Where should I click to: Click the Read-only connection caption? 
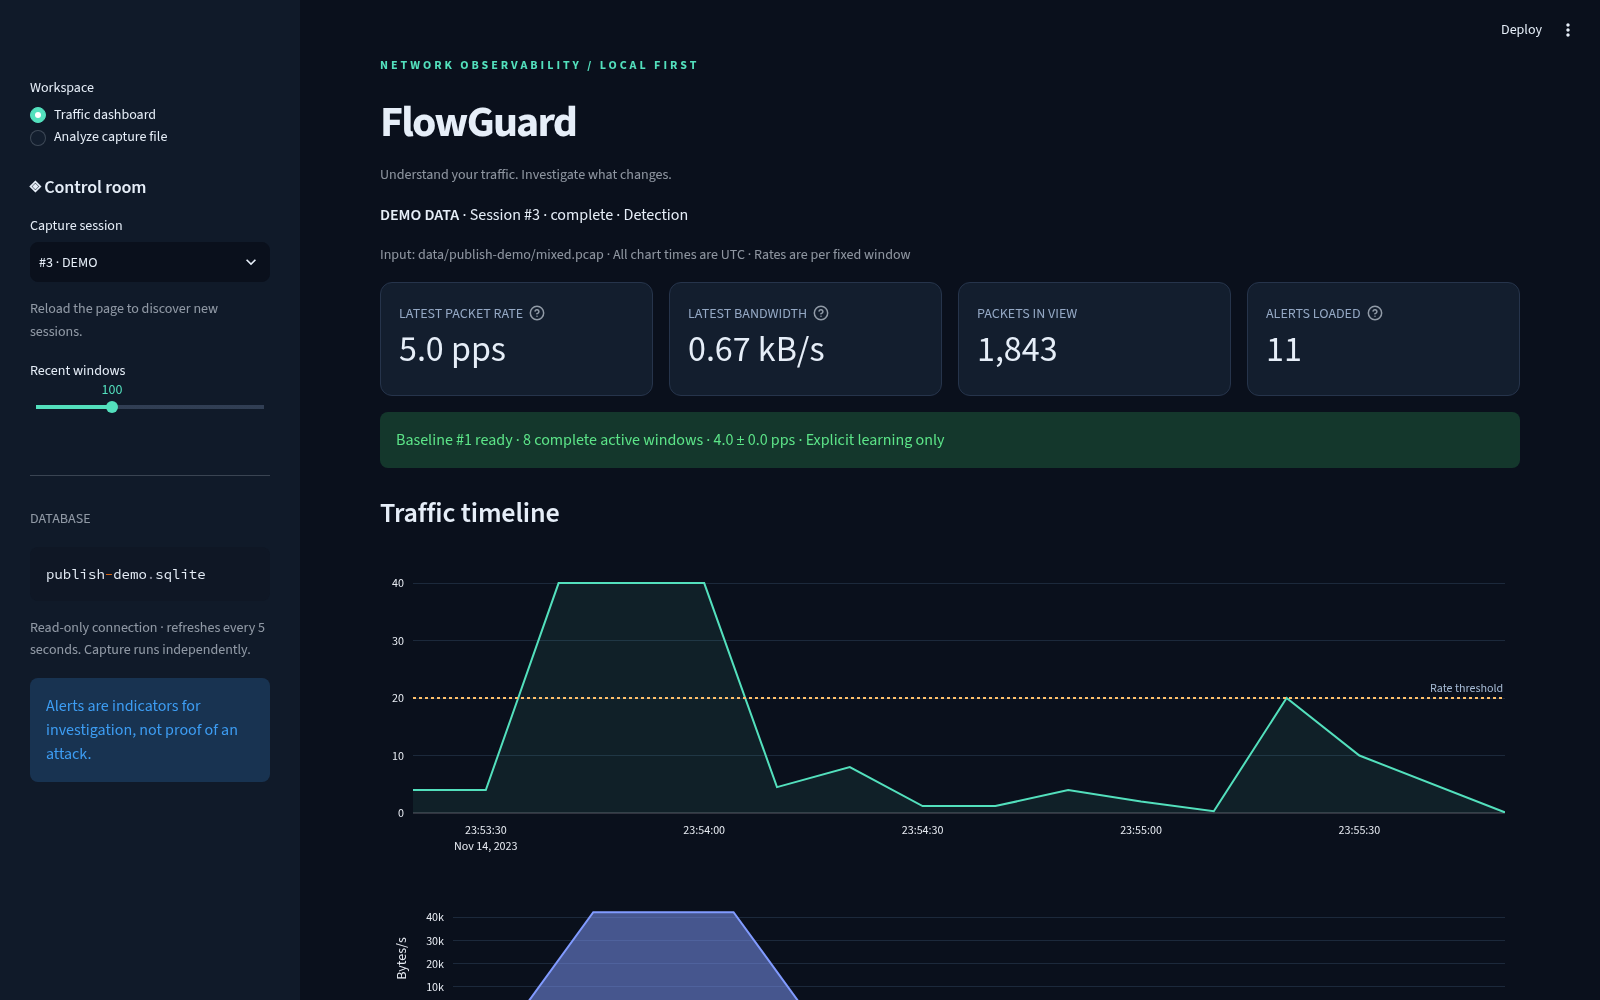click(147, 639)
